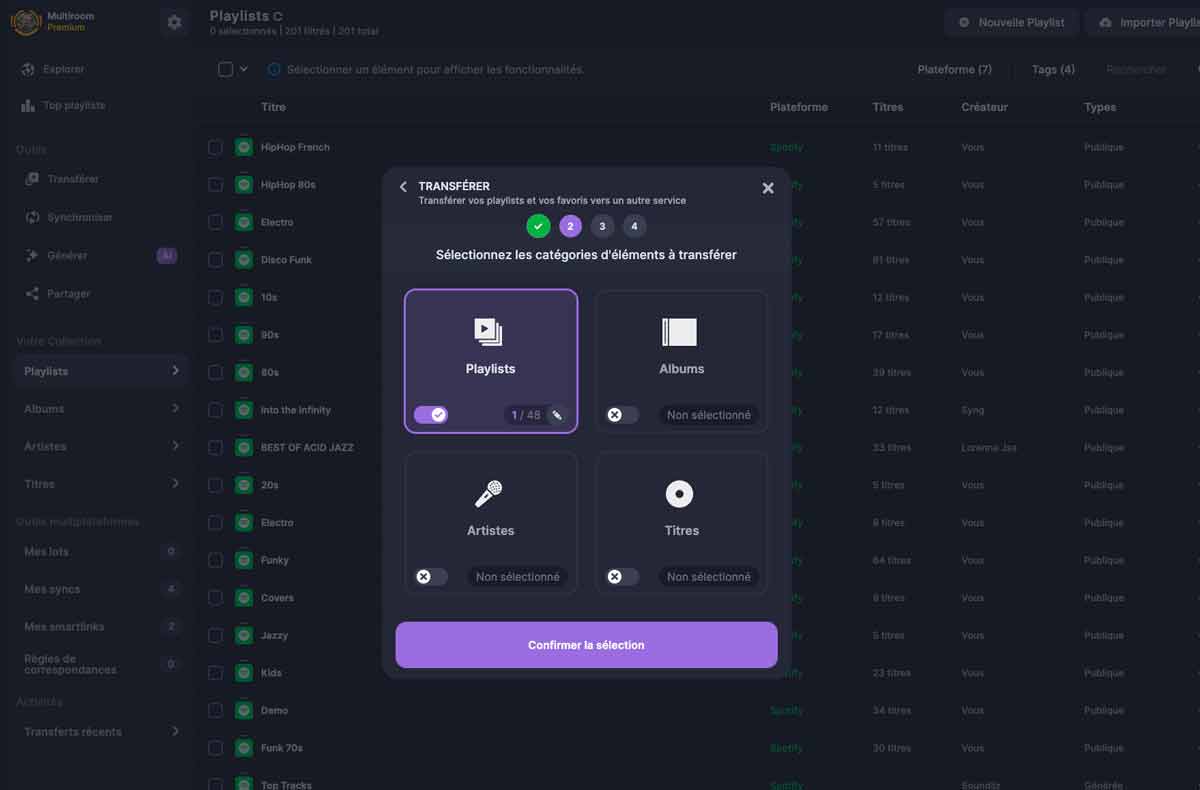Click the Titres disc icon

680,494
